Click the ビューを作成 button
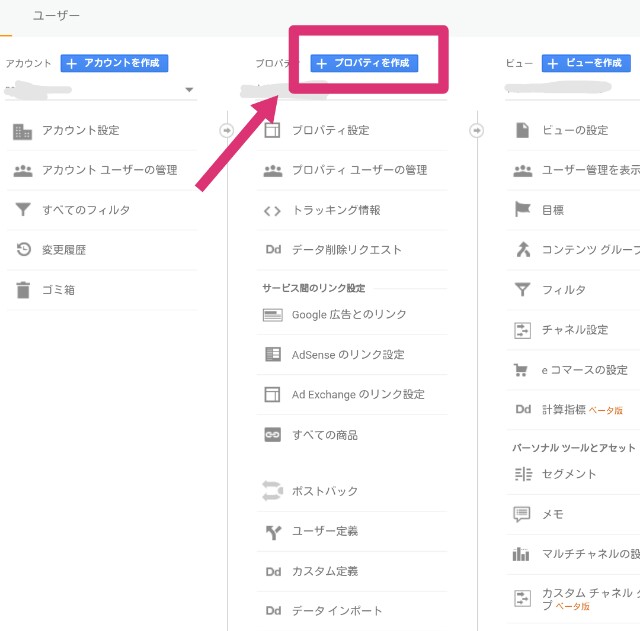640x631 pixels. (x=586, y=63)
